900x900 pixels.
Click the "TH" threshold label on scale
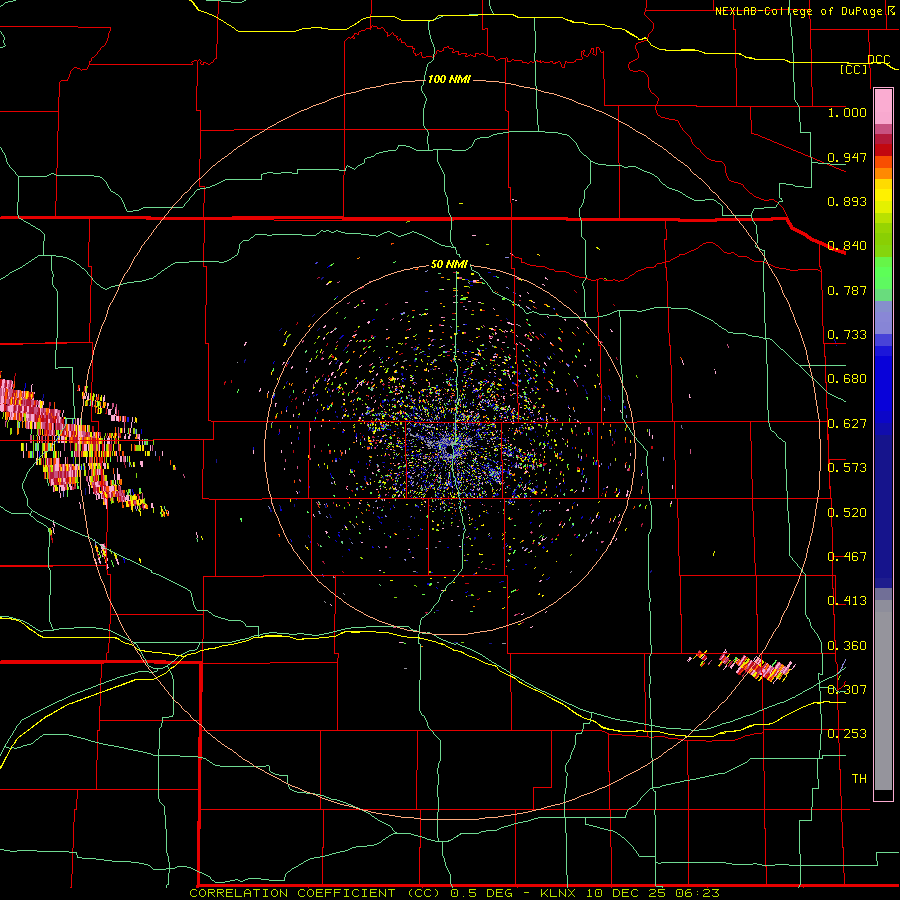click(859, 779)
